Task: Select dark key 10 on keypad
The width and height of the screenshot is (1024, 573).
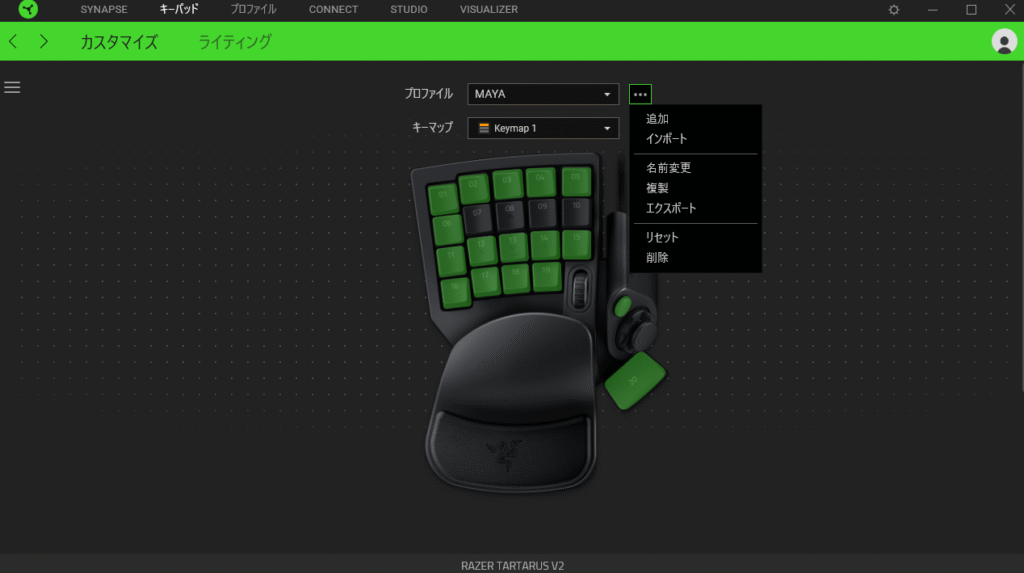Action: (576, 211)
